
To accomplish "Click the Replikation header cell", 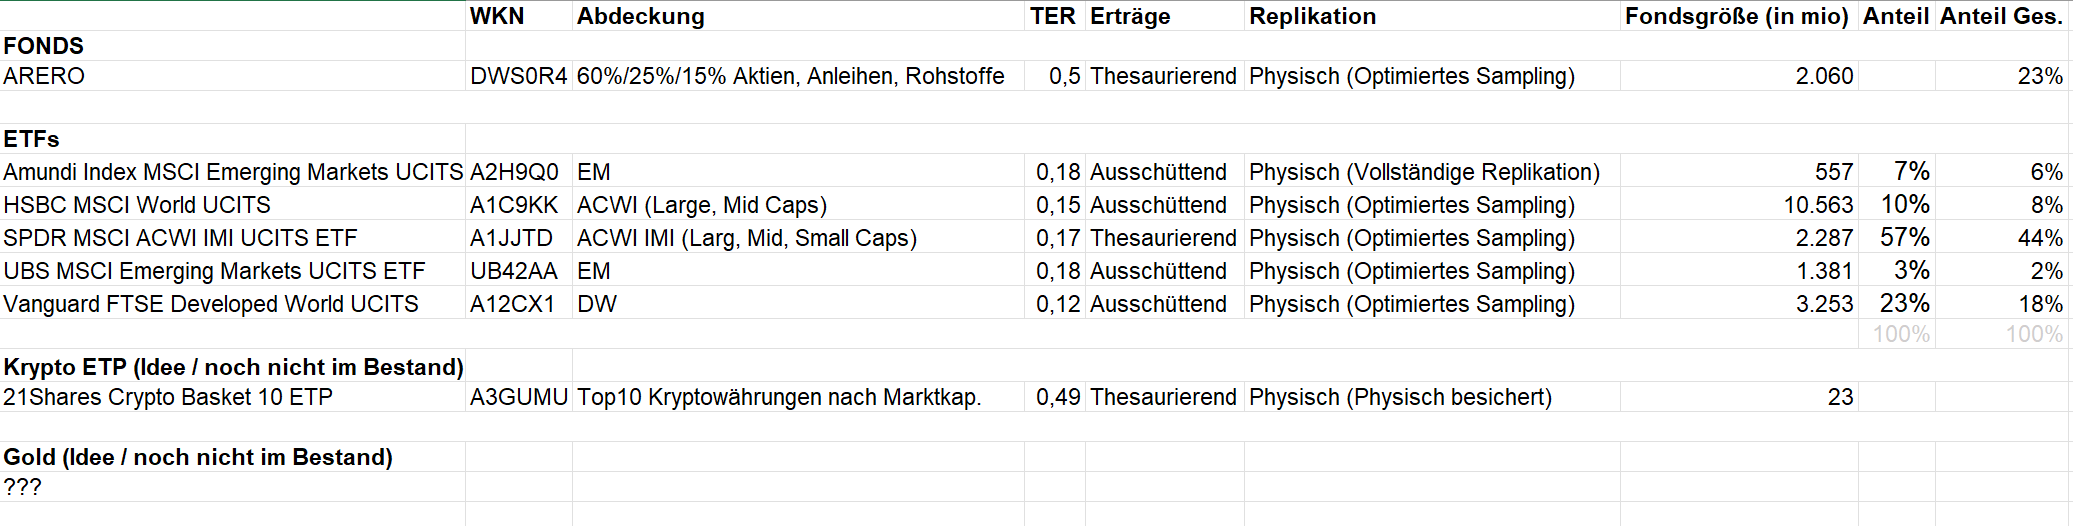I will click(1313, 16).
